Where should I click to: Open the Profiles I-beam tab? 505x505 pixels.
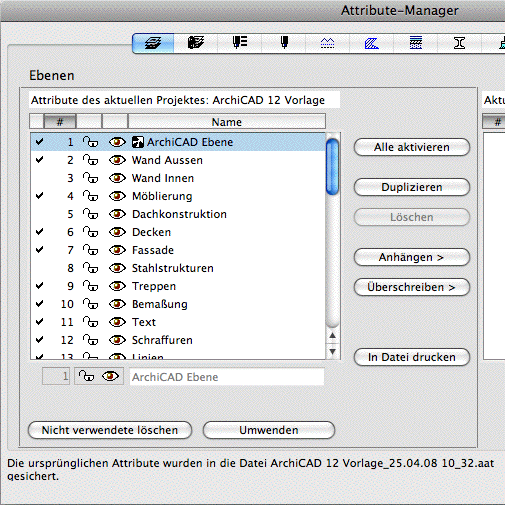click(459, 43)
